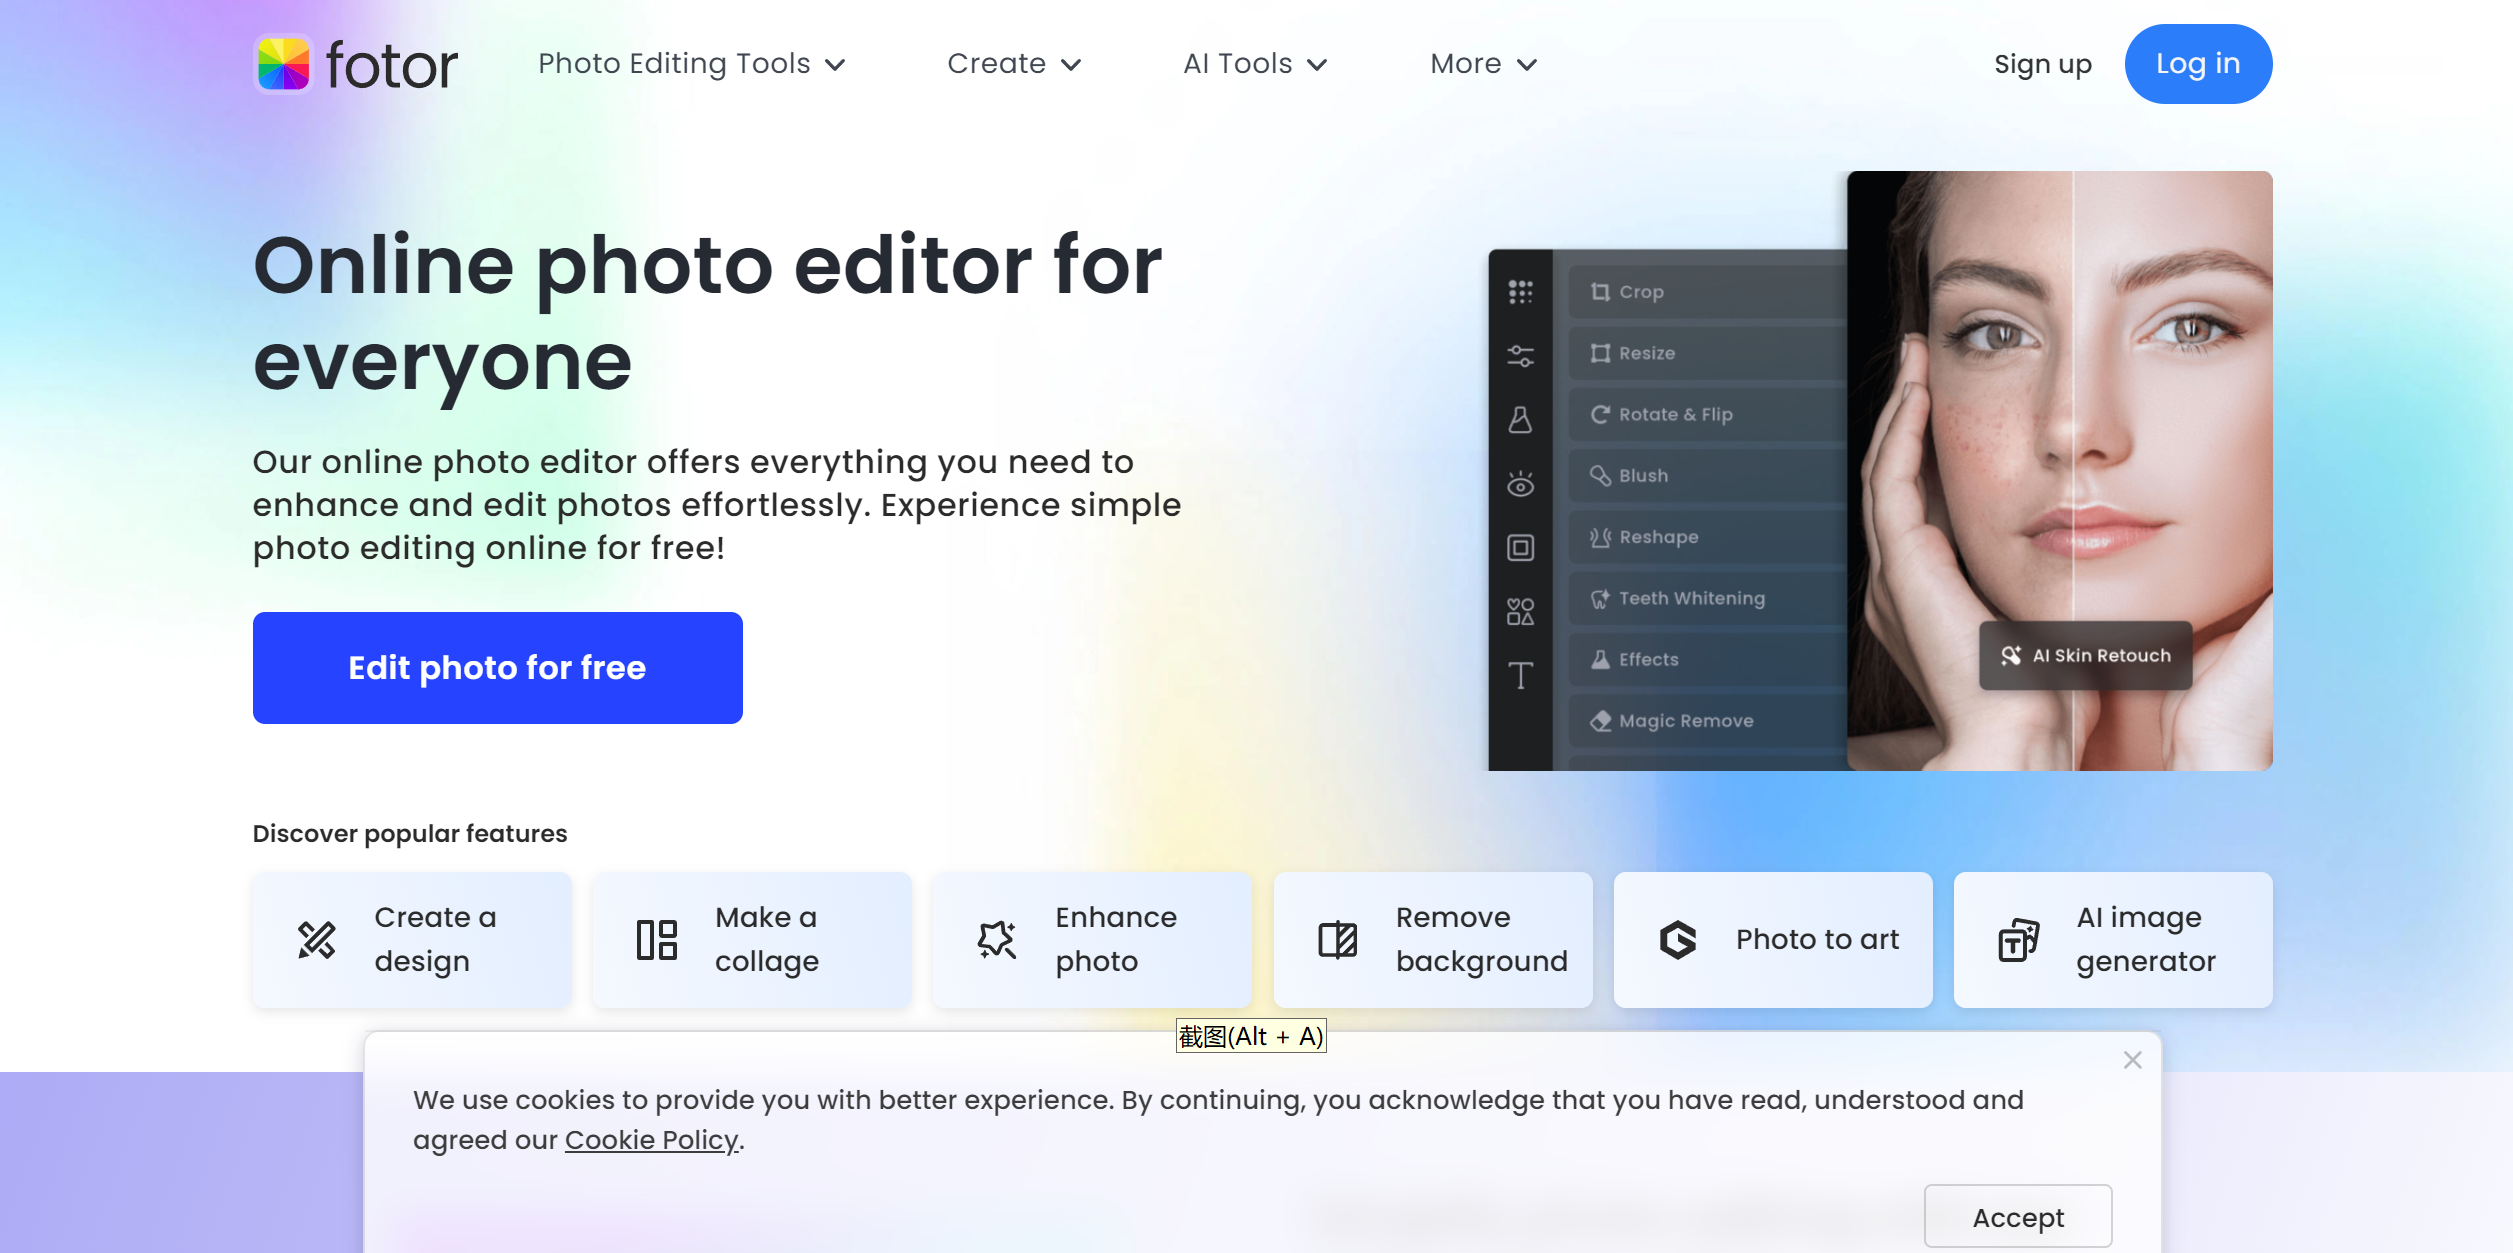Click the Cookie Policy link
This screenshot has height=1253, width=2513.
point(649,1141)
